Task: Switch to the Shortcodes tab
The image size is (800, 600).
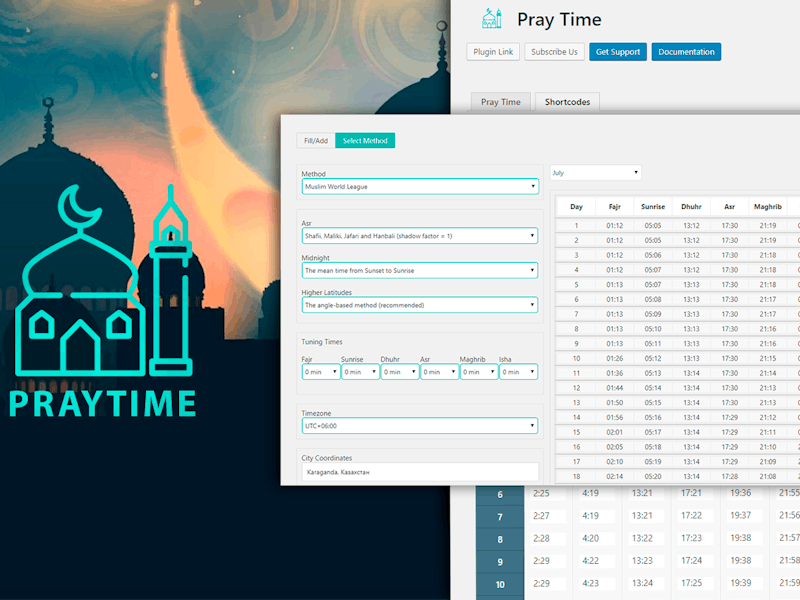Action: point(567,102)
